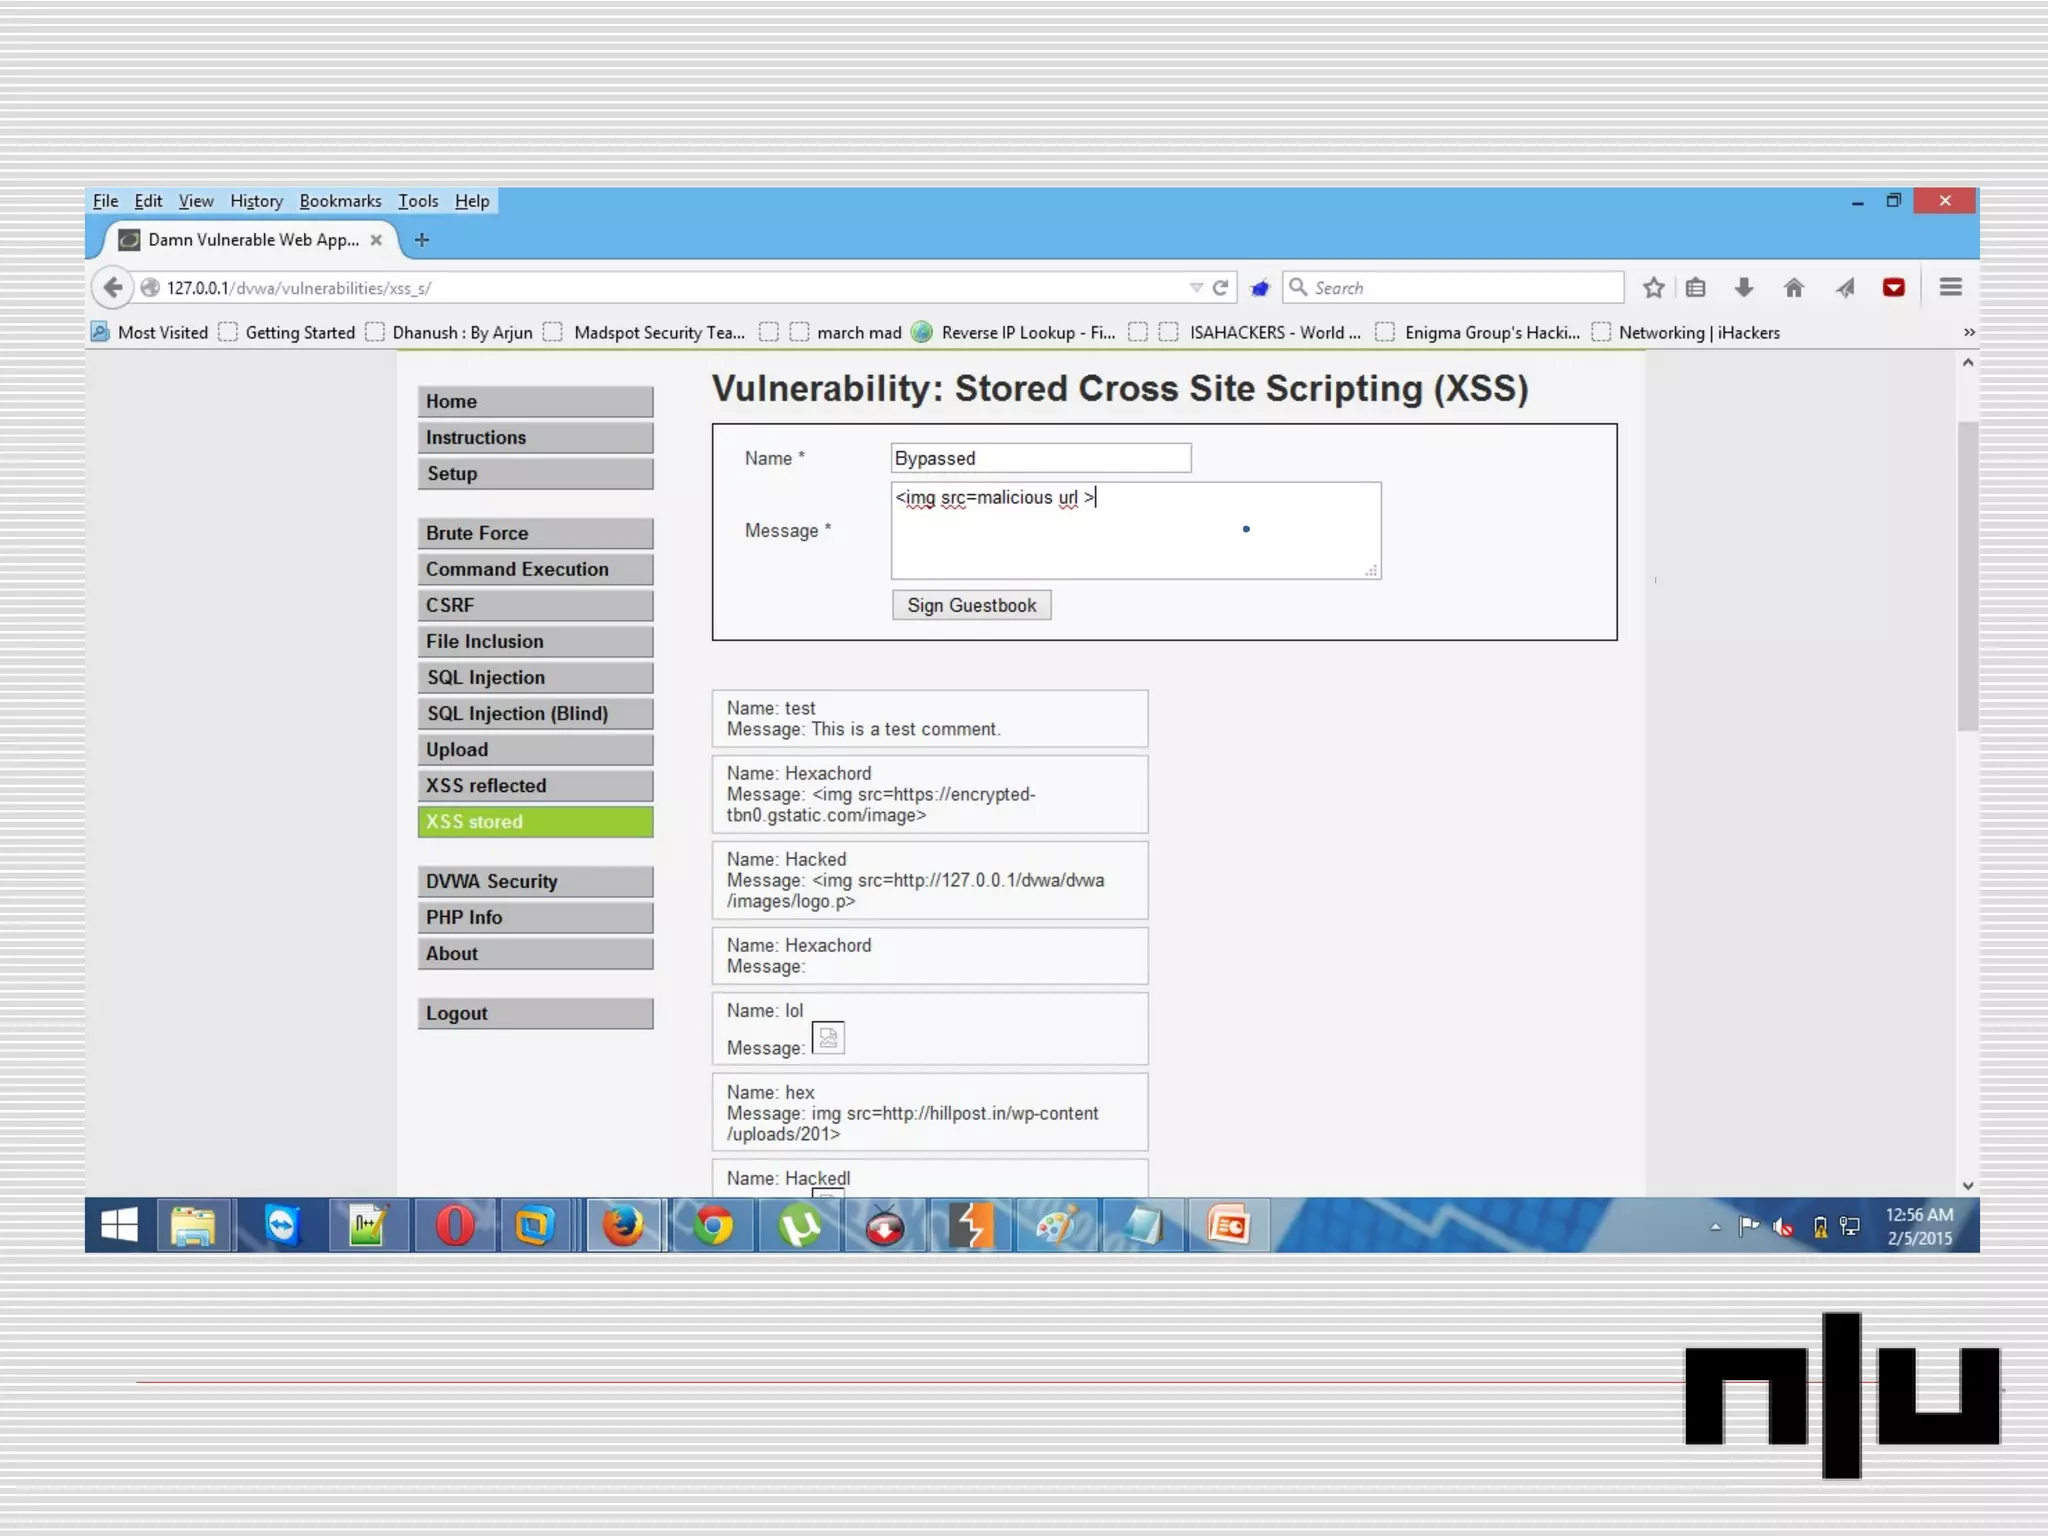Reload page with refresh icon
This screenshot has height=1536, width=2048.
tap(1220, 288)
